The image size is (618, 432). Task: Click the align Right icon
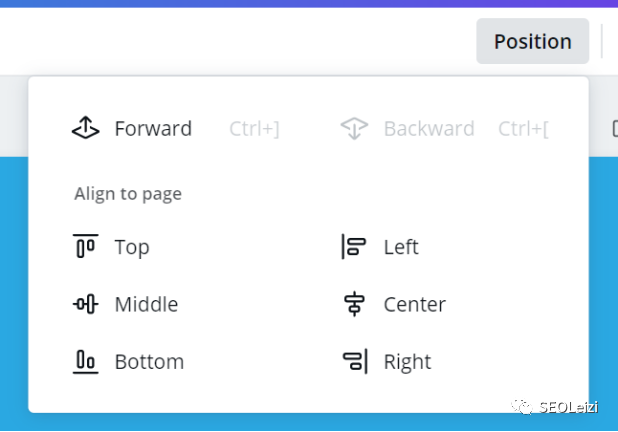coord(355,361)
